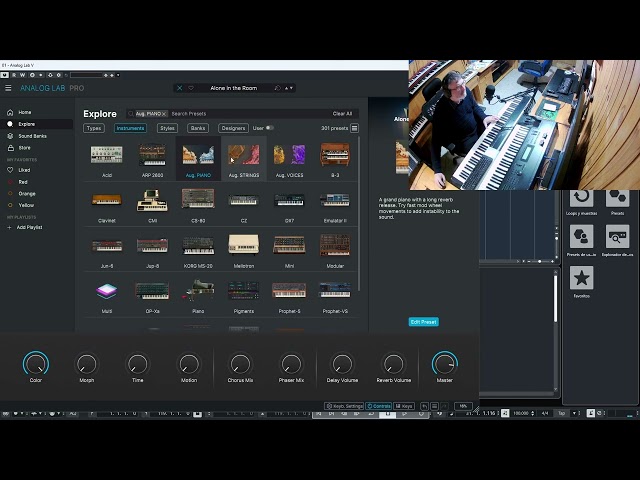Select the CZ instrument
This screenshot has width=640, height=480.
pos(244,205)
